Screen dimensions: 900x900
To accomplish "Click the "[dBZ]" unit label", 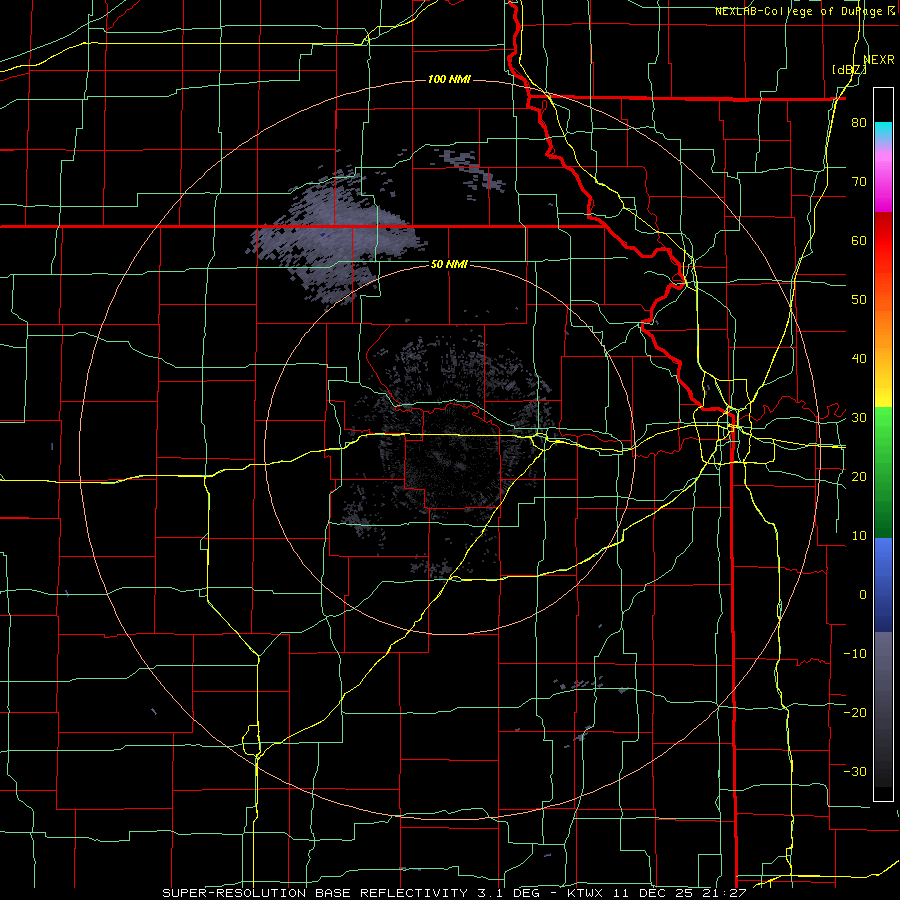I will tap(849, 69).
